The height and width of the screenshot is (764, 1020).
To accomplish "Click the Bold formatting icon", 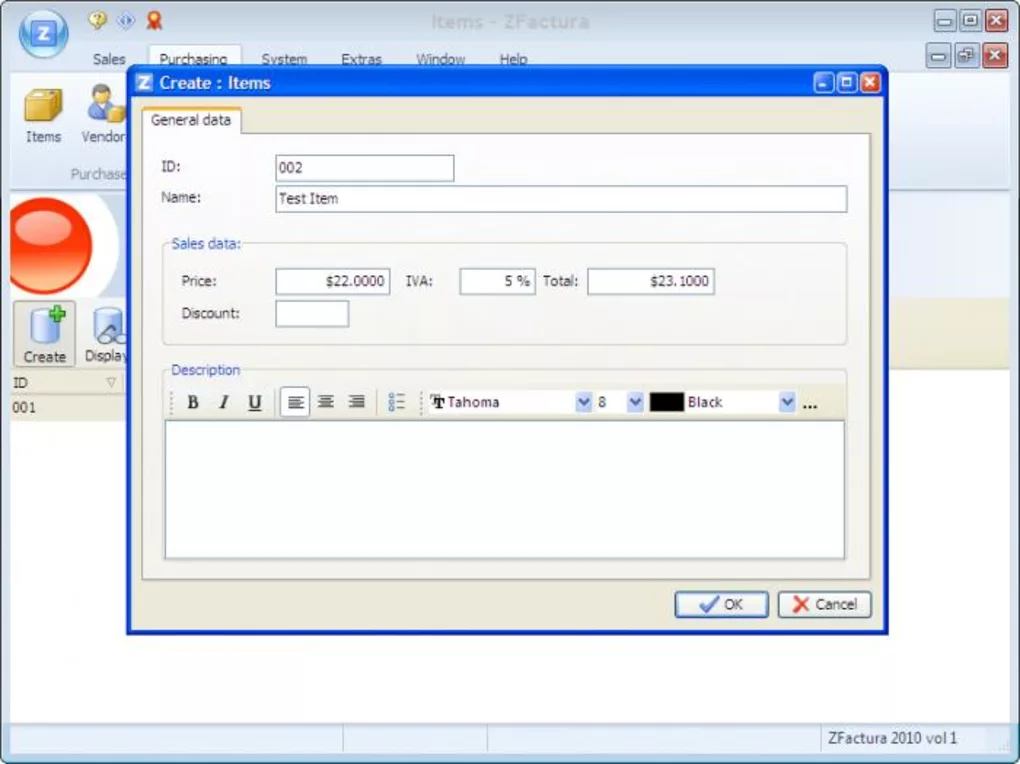I will click(x=193, y=402).
